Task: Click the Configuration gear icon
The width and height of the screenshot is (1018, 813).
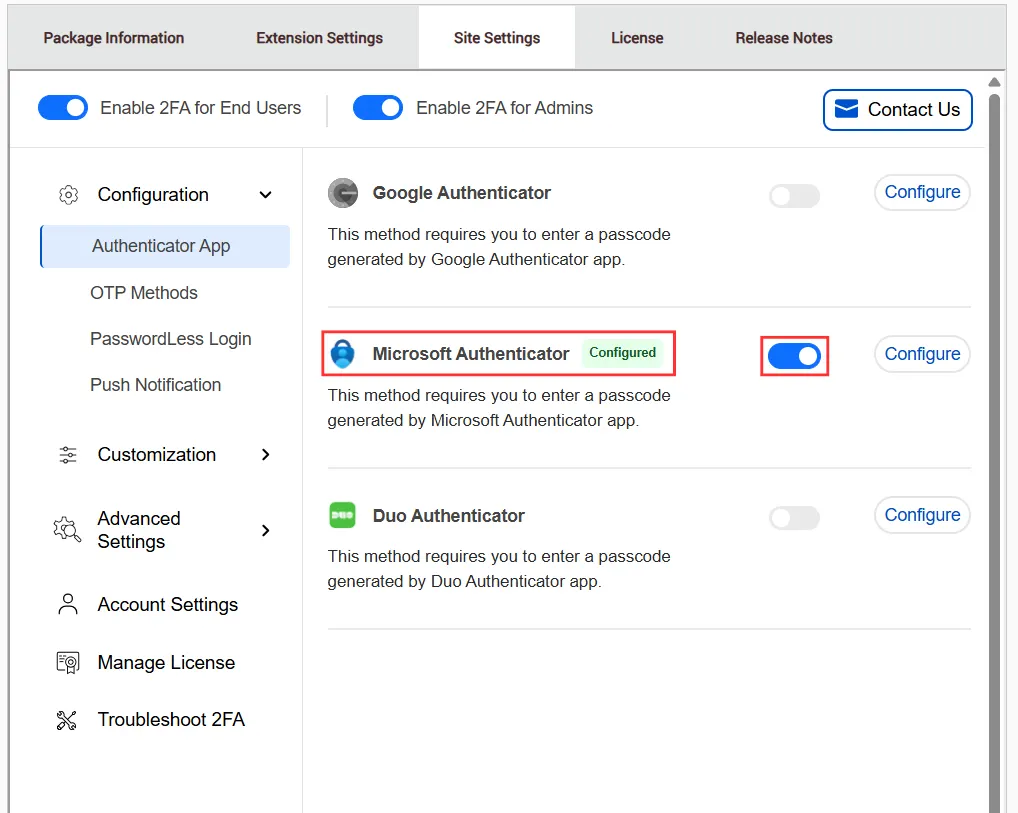Action: pos(68,194)
